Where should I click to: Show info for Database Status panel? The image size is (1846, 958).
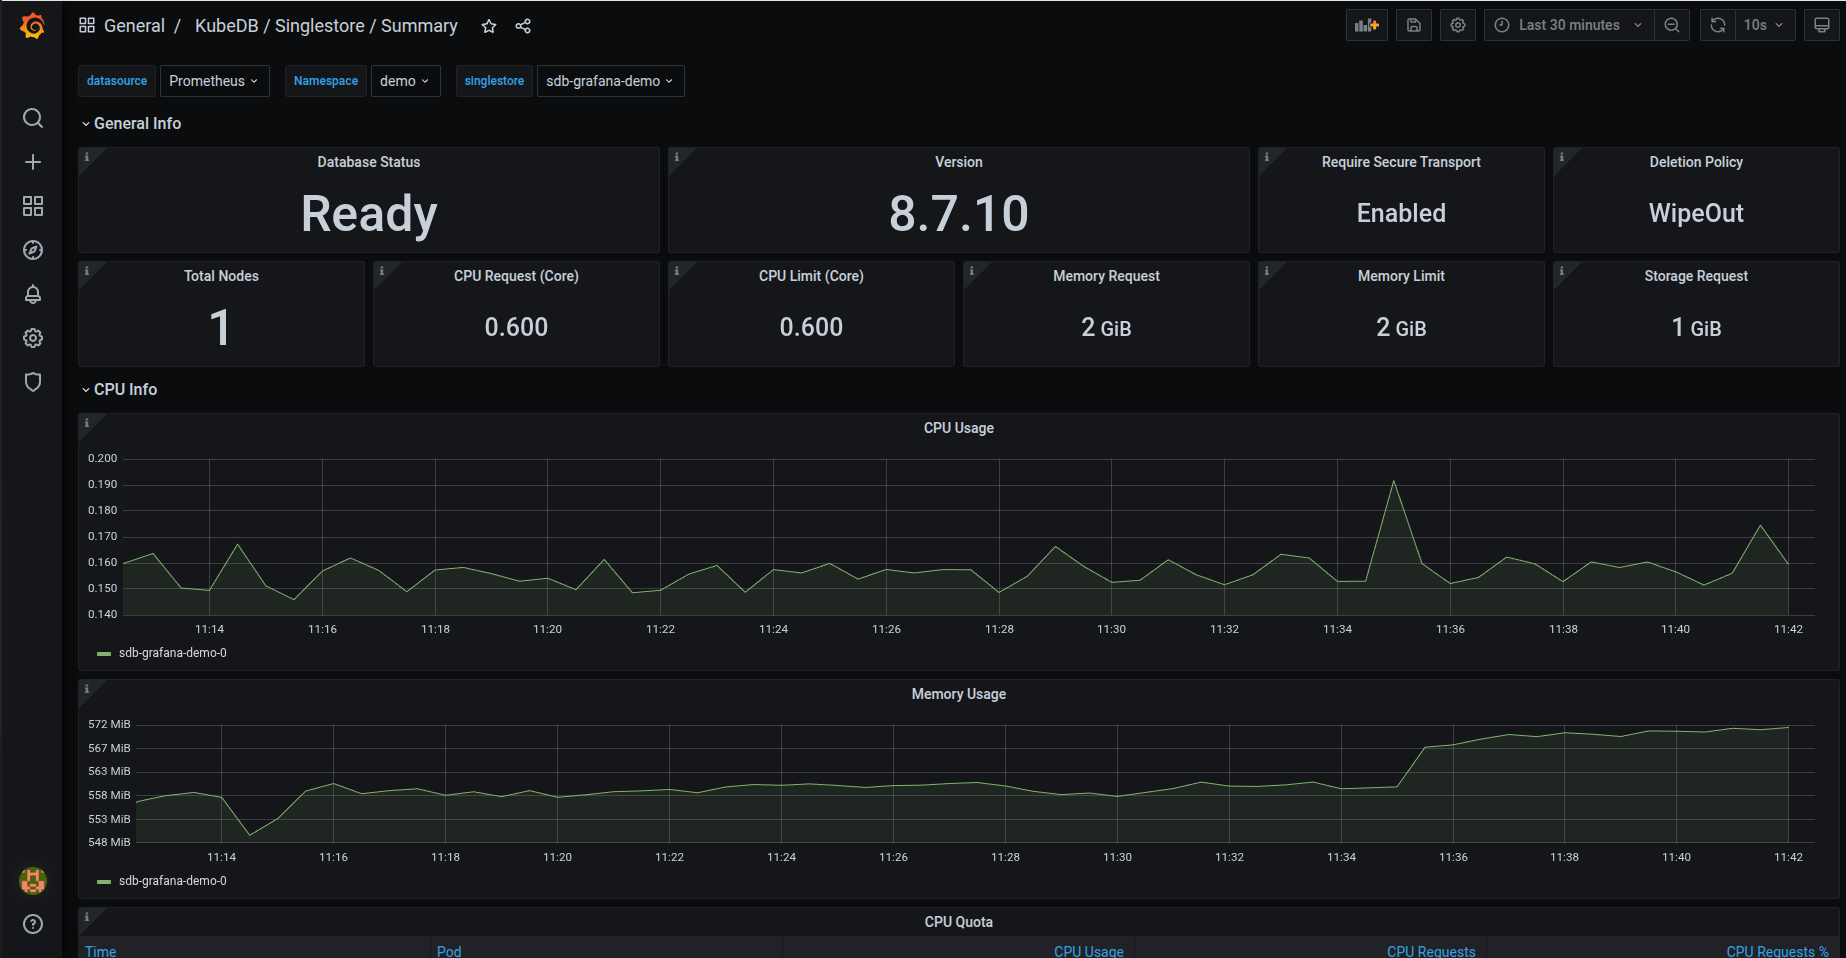(x=87, y=157)
